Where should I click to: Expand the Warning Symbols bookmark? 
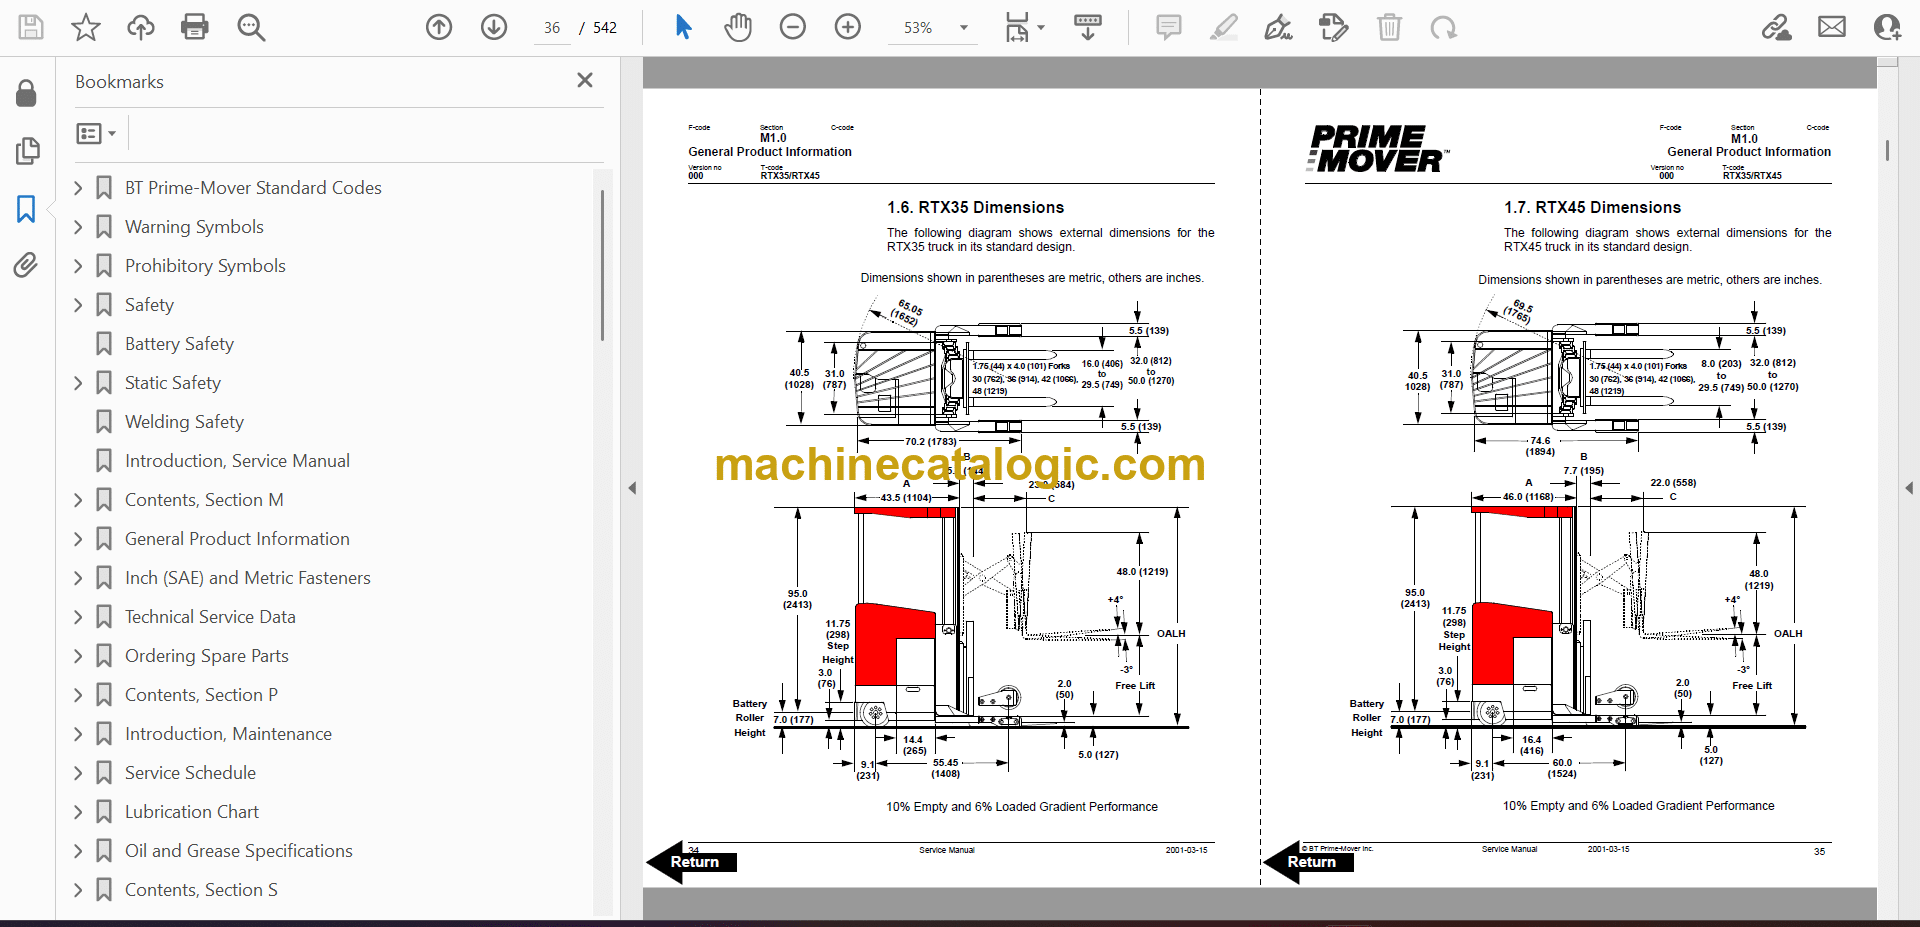click(79, 227)
